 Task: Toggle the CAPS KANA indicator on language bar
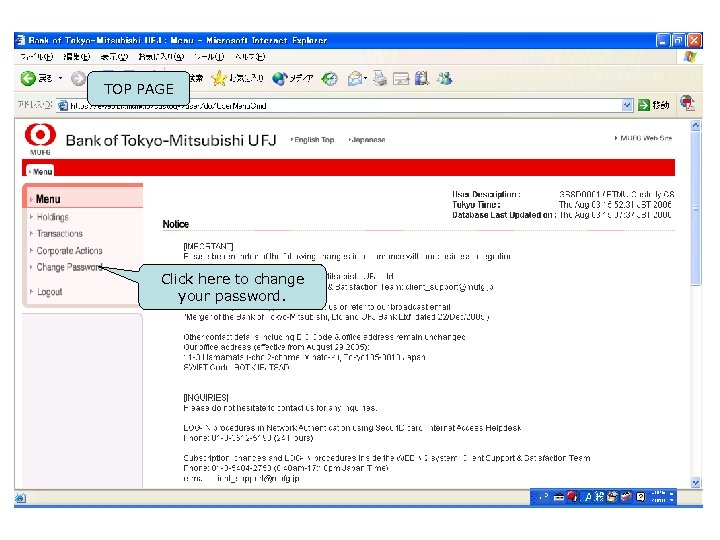(658, 497)
